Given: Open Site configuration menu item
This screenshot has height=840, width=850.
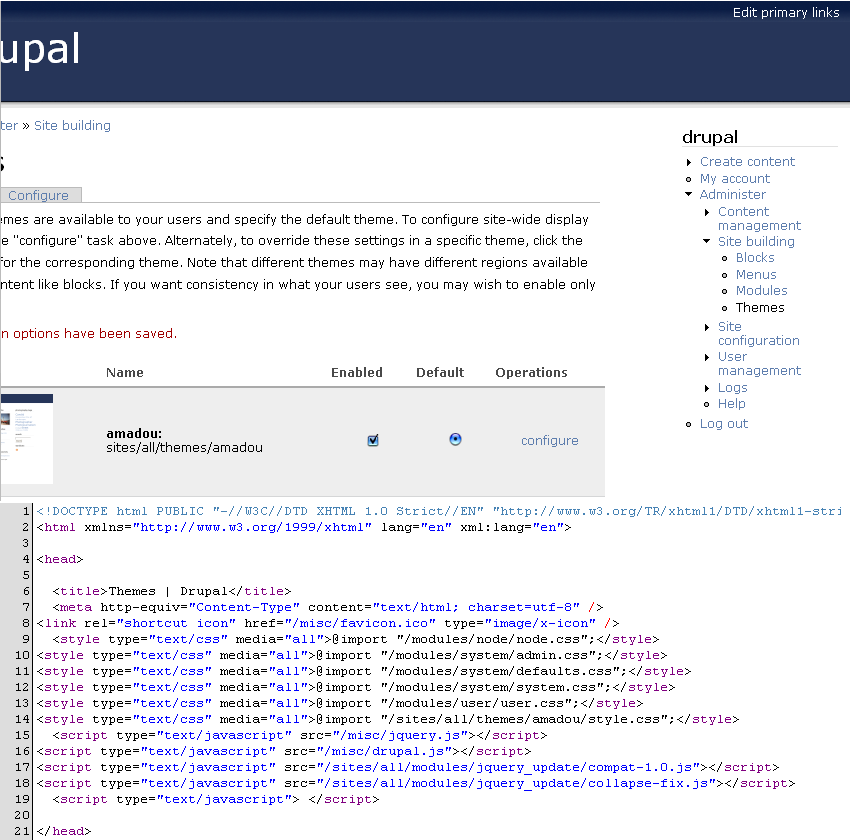Looking at the screenshot, I should click(758, 333).
